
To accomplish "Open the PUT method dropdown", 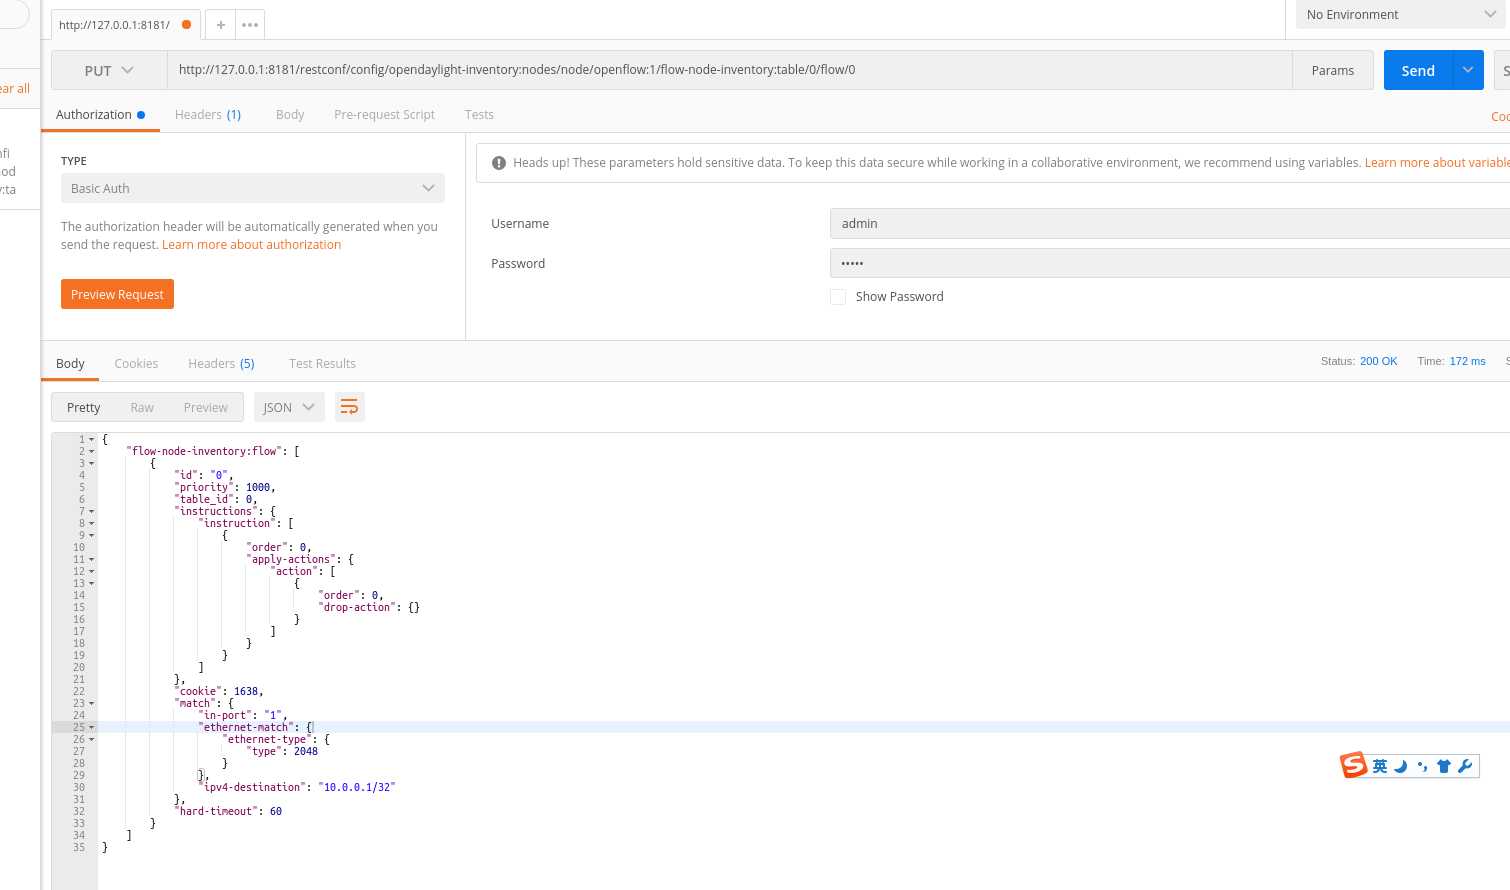I will pos(109,70).
